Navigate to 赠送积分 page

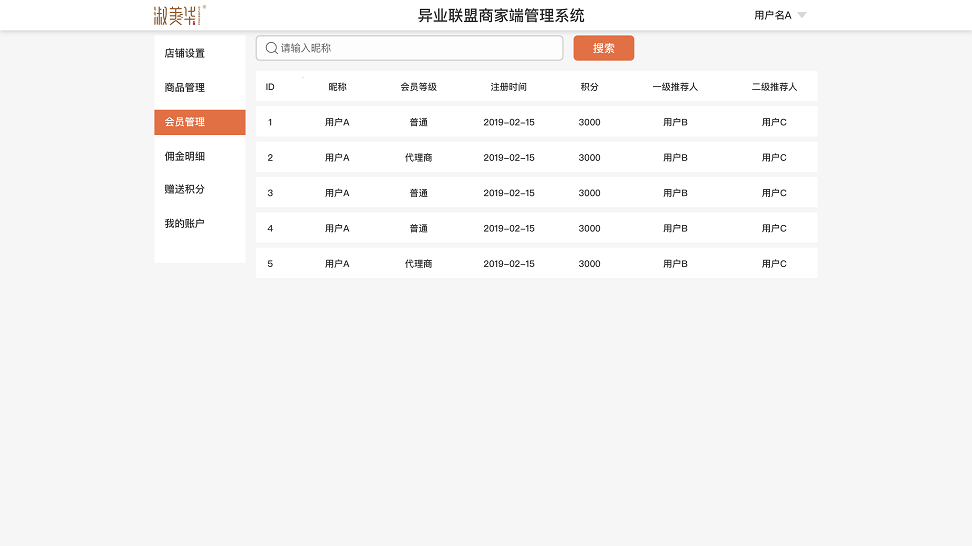185,189
